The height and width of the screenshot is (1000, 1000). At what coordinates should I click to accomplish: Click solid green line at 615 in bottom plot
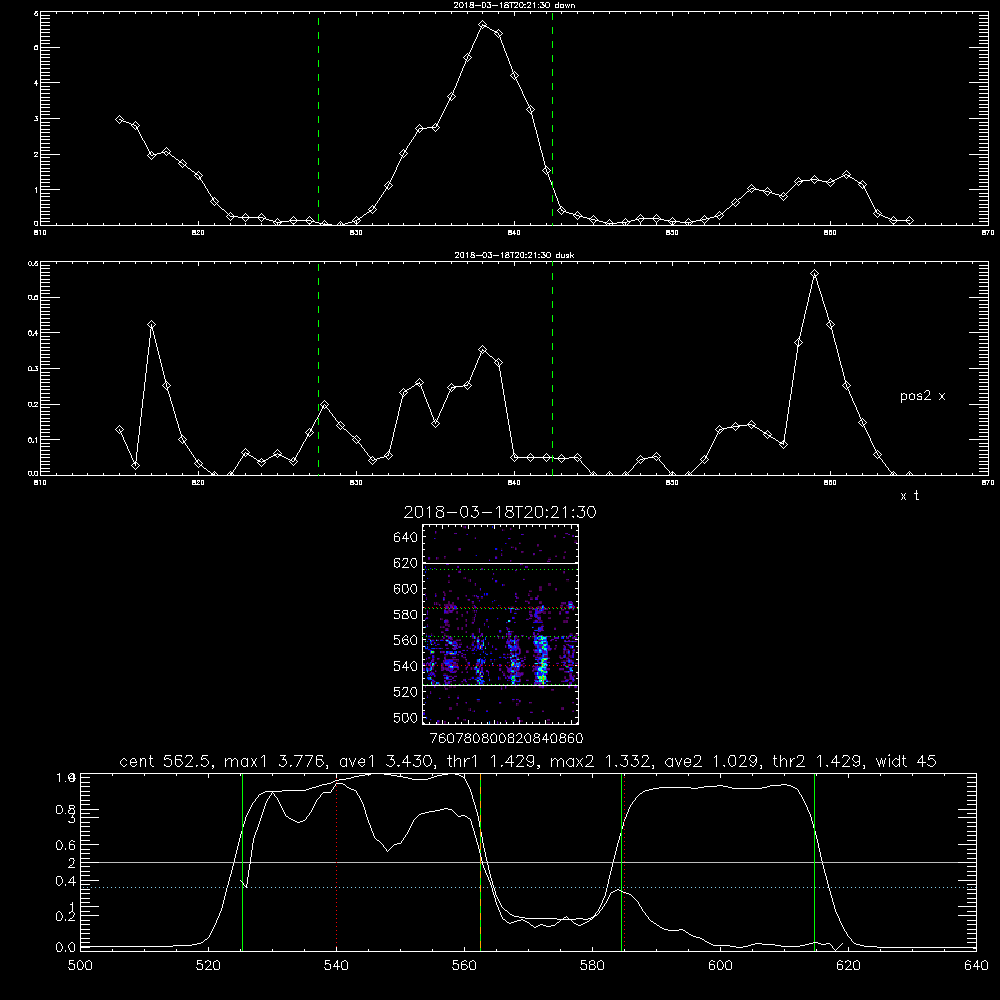point(814,861)
